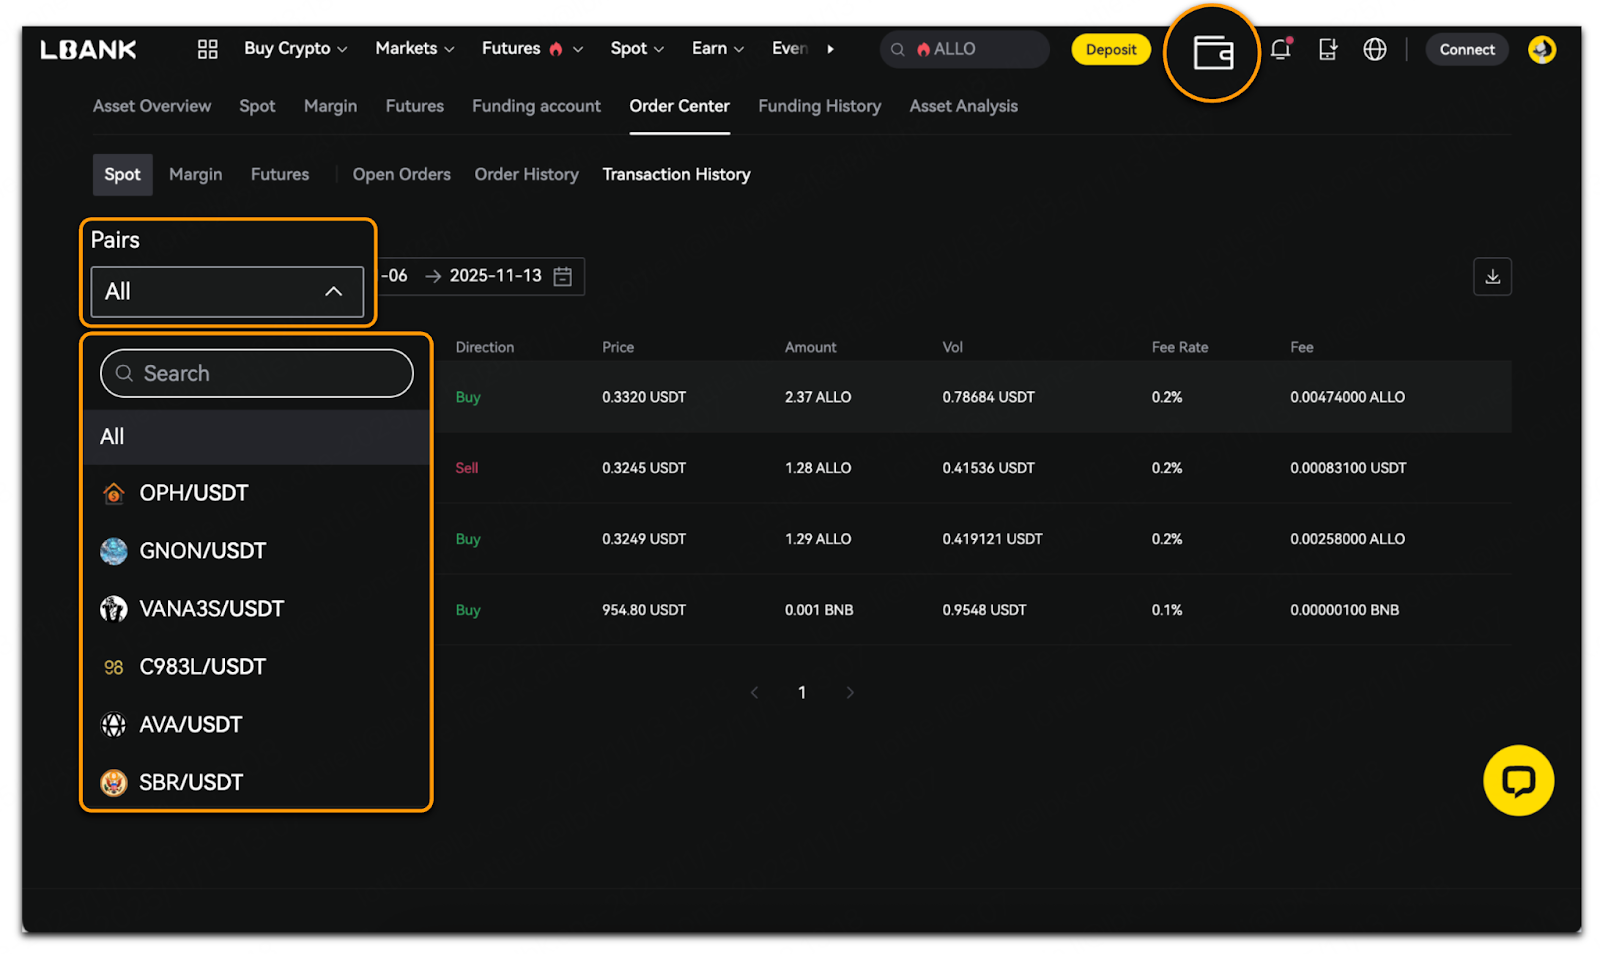Click the user profile avatar
1600x955 pixels.
click(1541, 49)
